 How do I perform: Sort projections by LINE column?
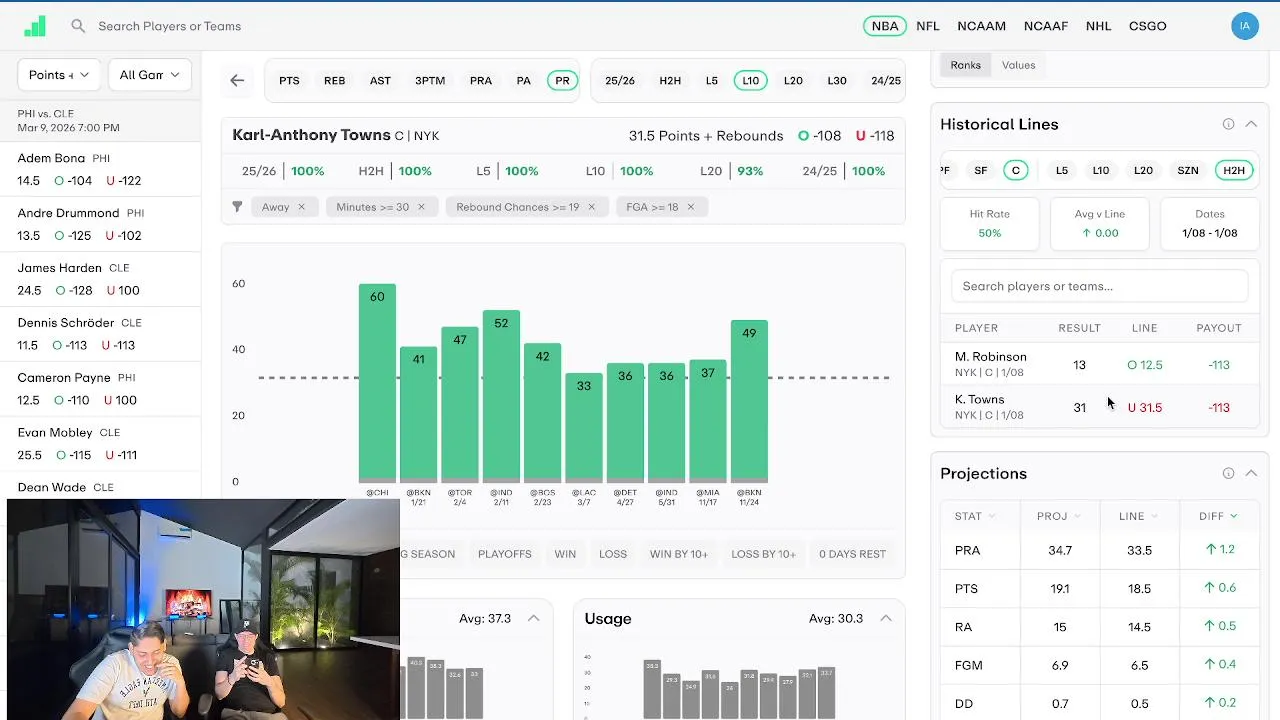(x=1138, y=516)
